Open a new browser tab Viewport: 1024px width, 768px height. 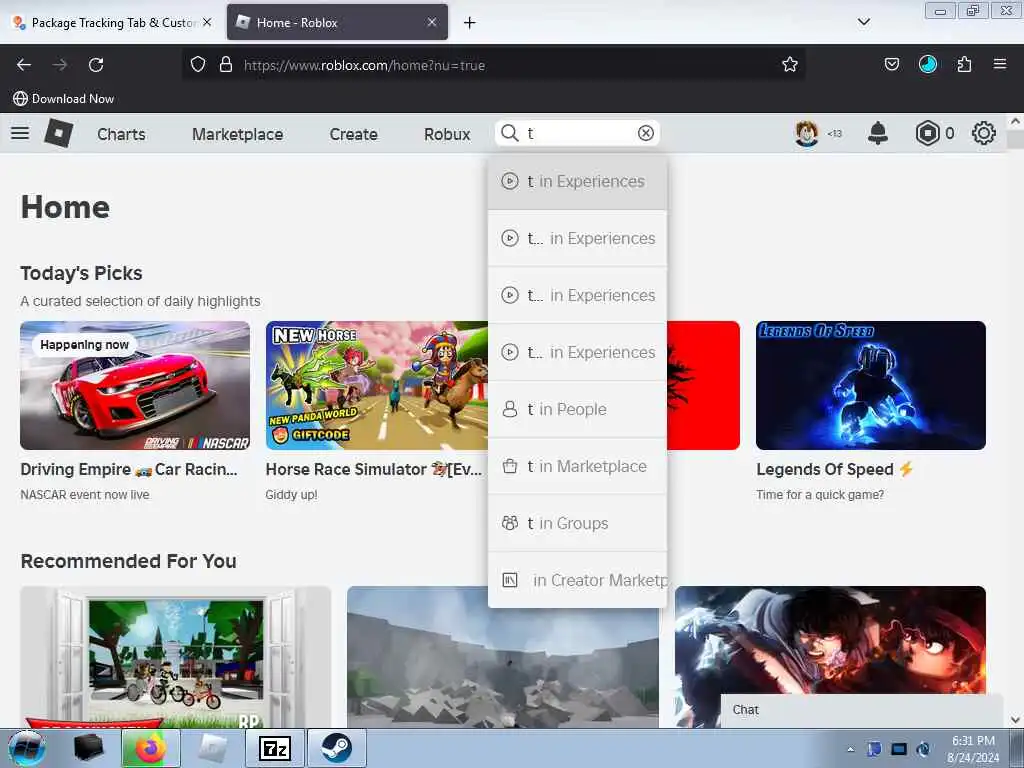(470, 23)
